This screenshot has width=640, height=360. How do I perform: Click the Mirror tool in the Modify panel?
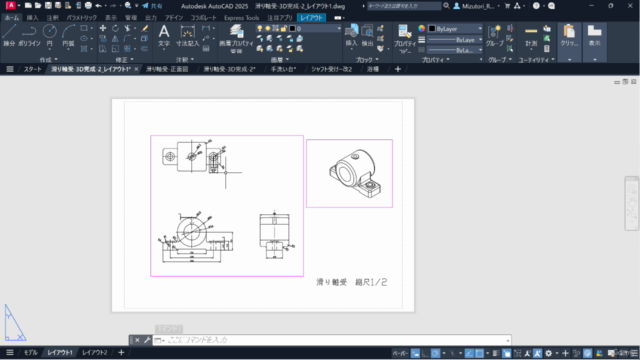[116, 38]
